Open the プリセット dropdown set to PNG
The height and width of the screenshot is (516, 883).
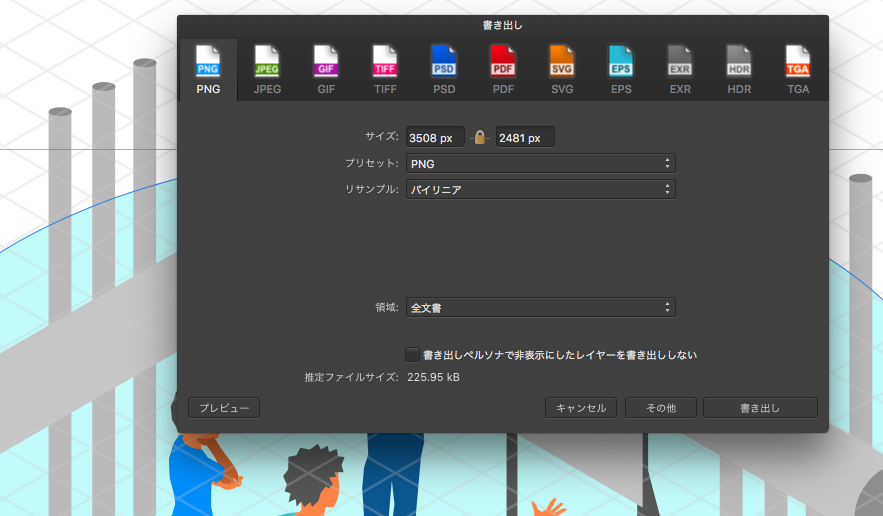pos(541,163)
